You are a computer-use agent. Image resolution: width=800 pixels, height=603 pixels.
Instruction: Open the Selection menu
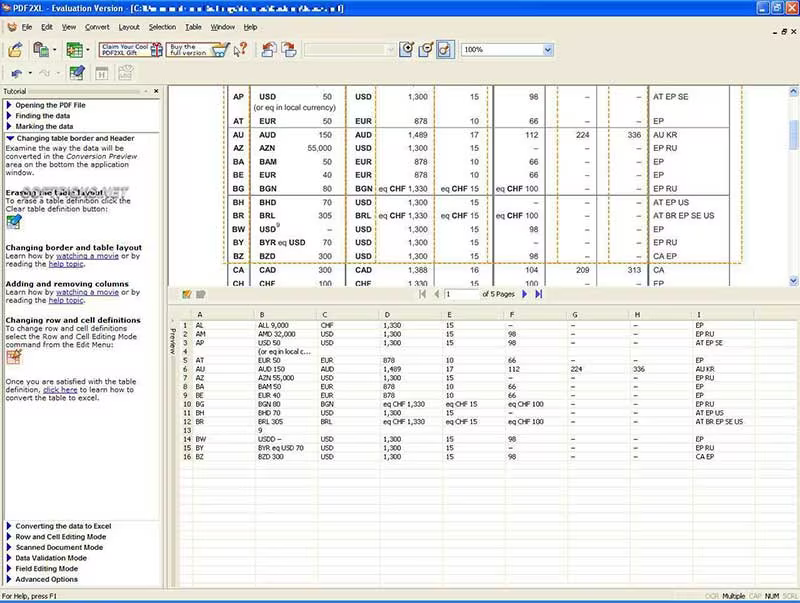tap(162, 27)
